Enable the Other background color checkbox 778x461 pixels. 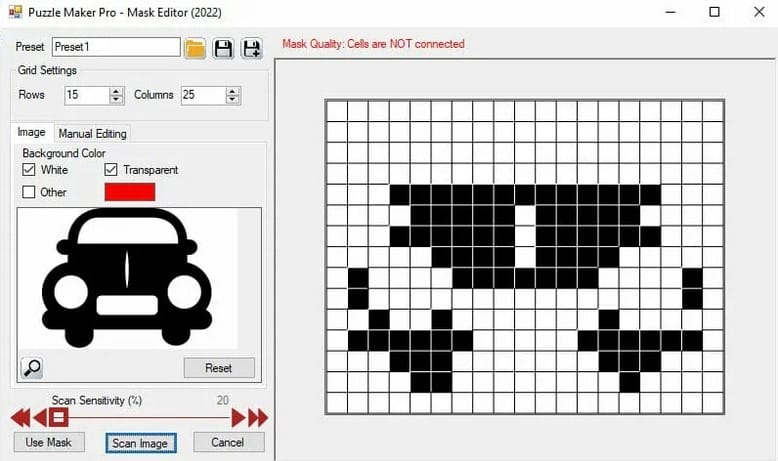[28, 192]
